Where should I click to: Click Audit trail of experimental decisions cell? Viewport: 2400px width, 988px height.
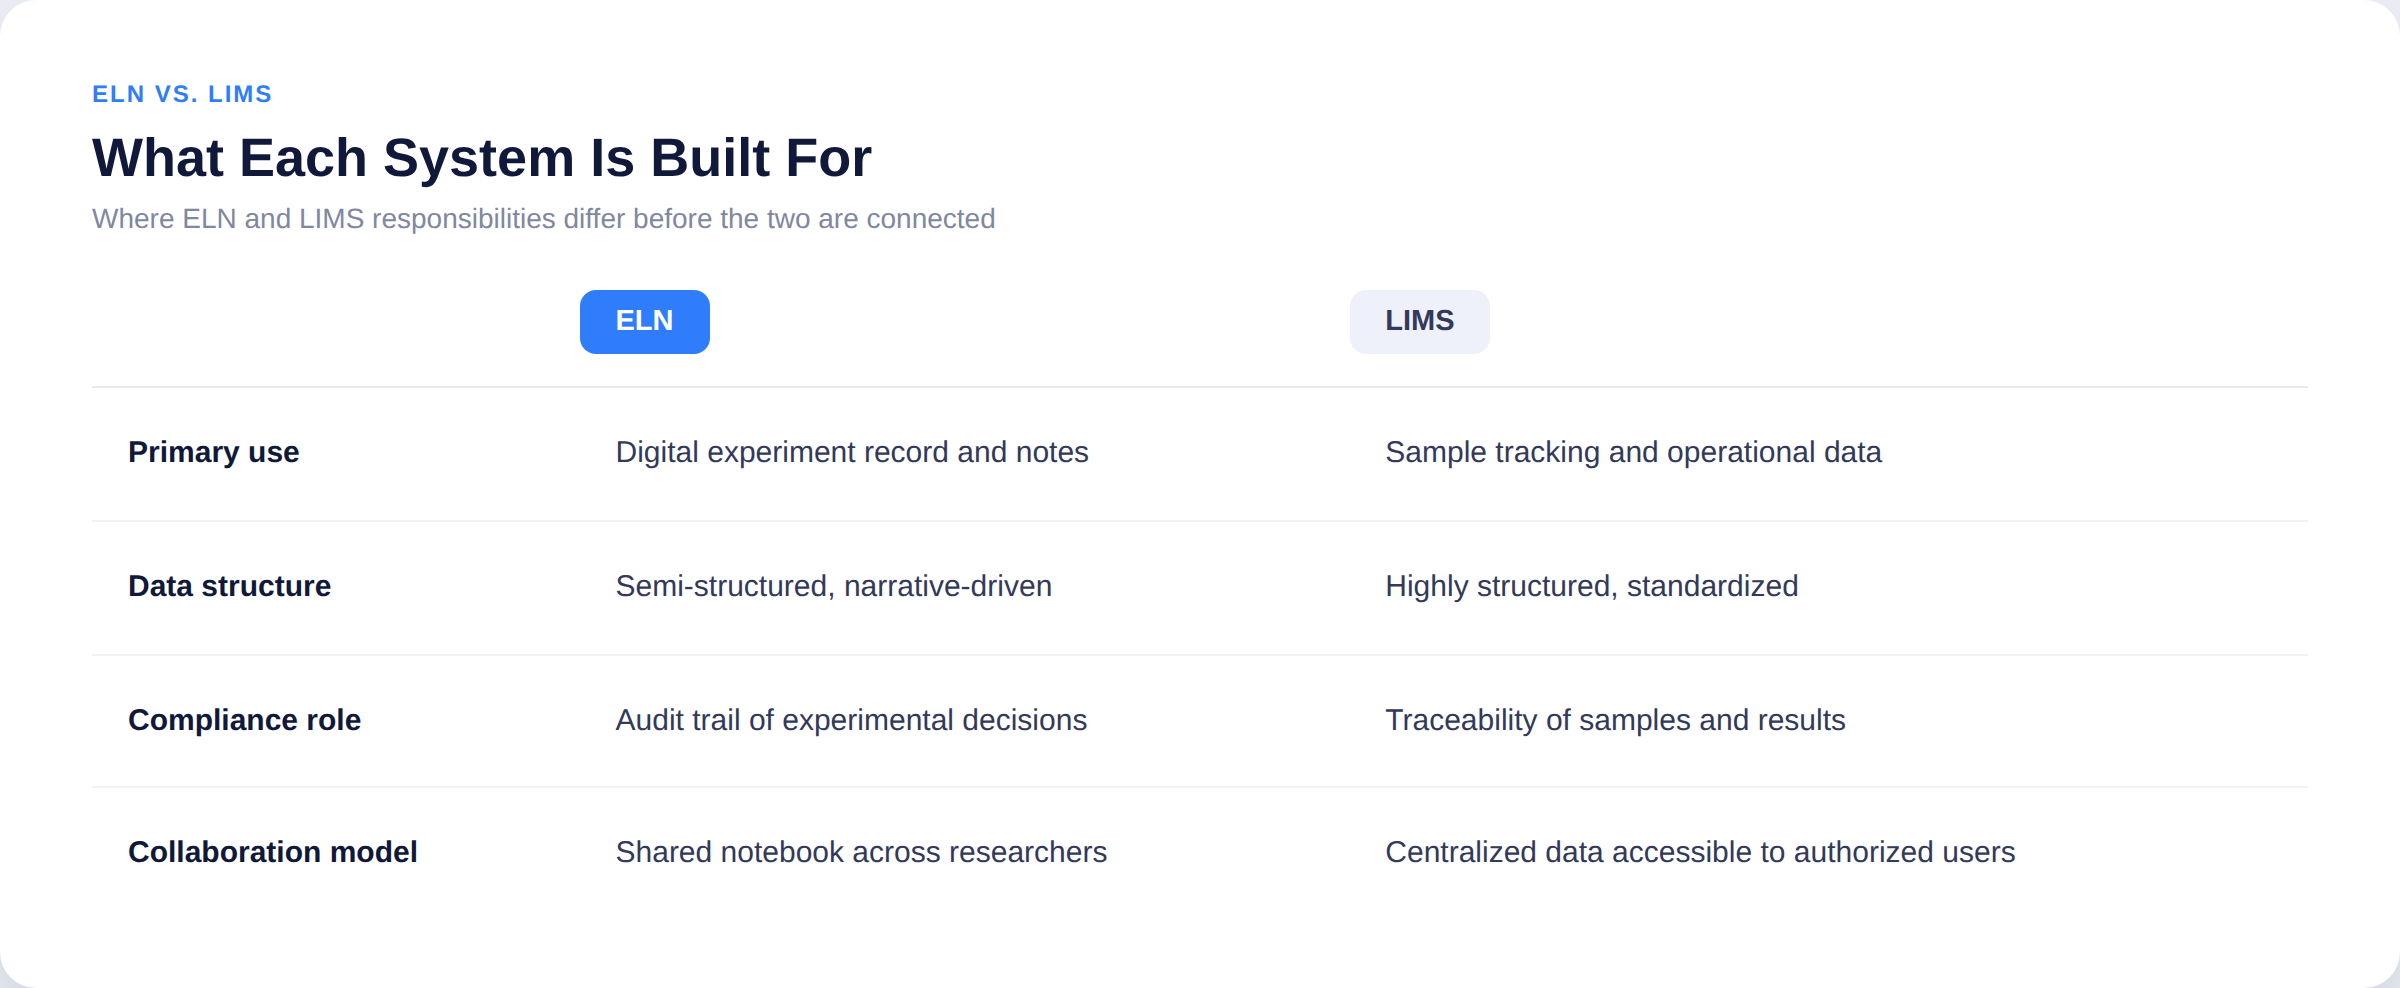tap(851, 720)
